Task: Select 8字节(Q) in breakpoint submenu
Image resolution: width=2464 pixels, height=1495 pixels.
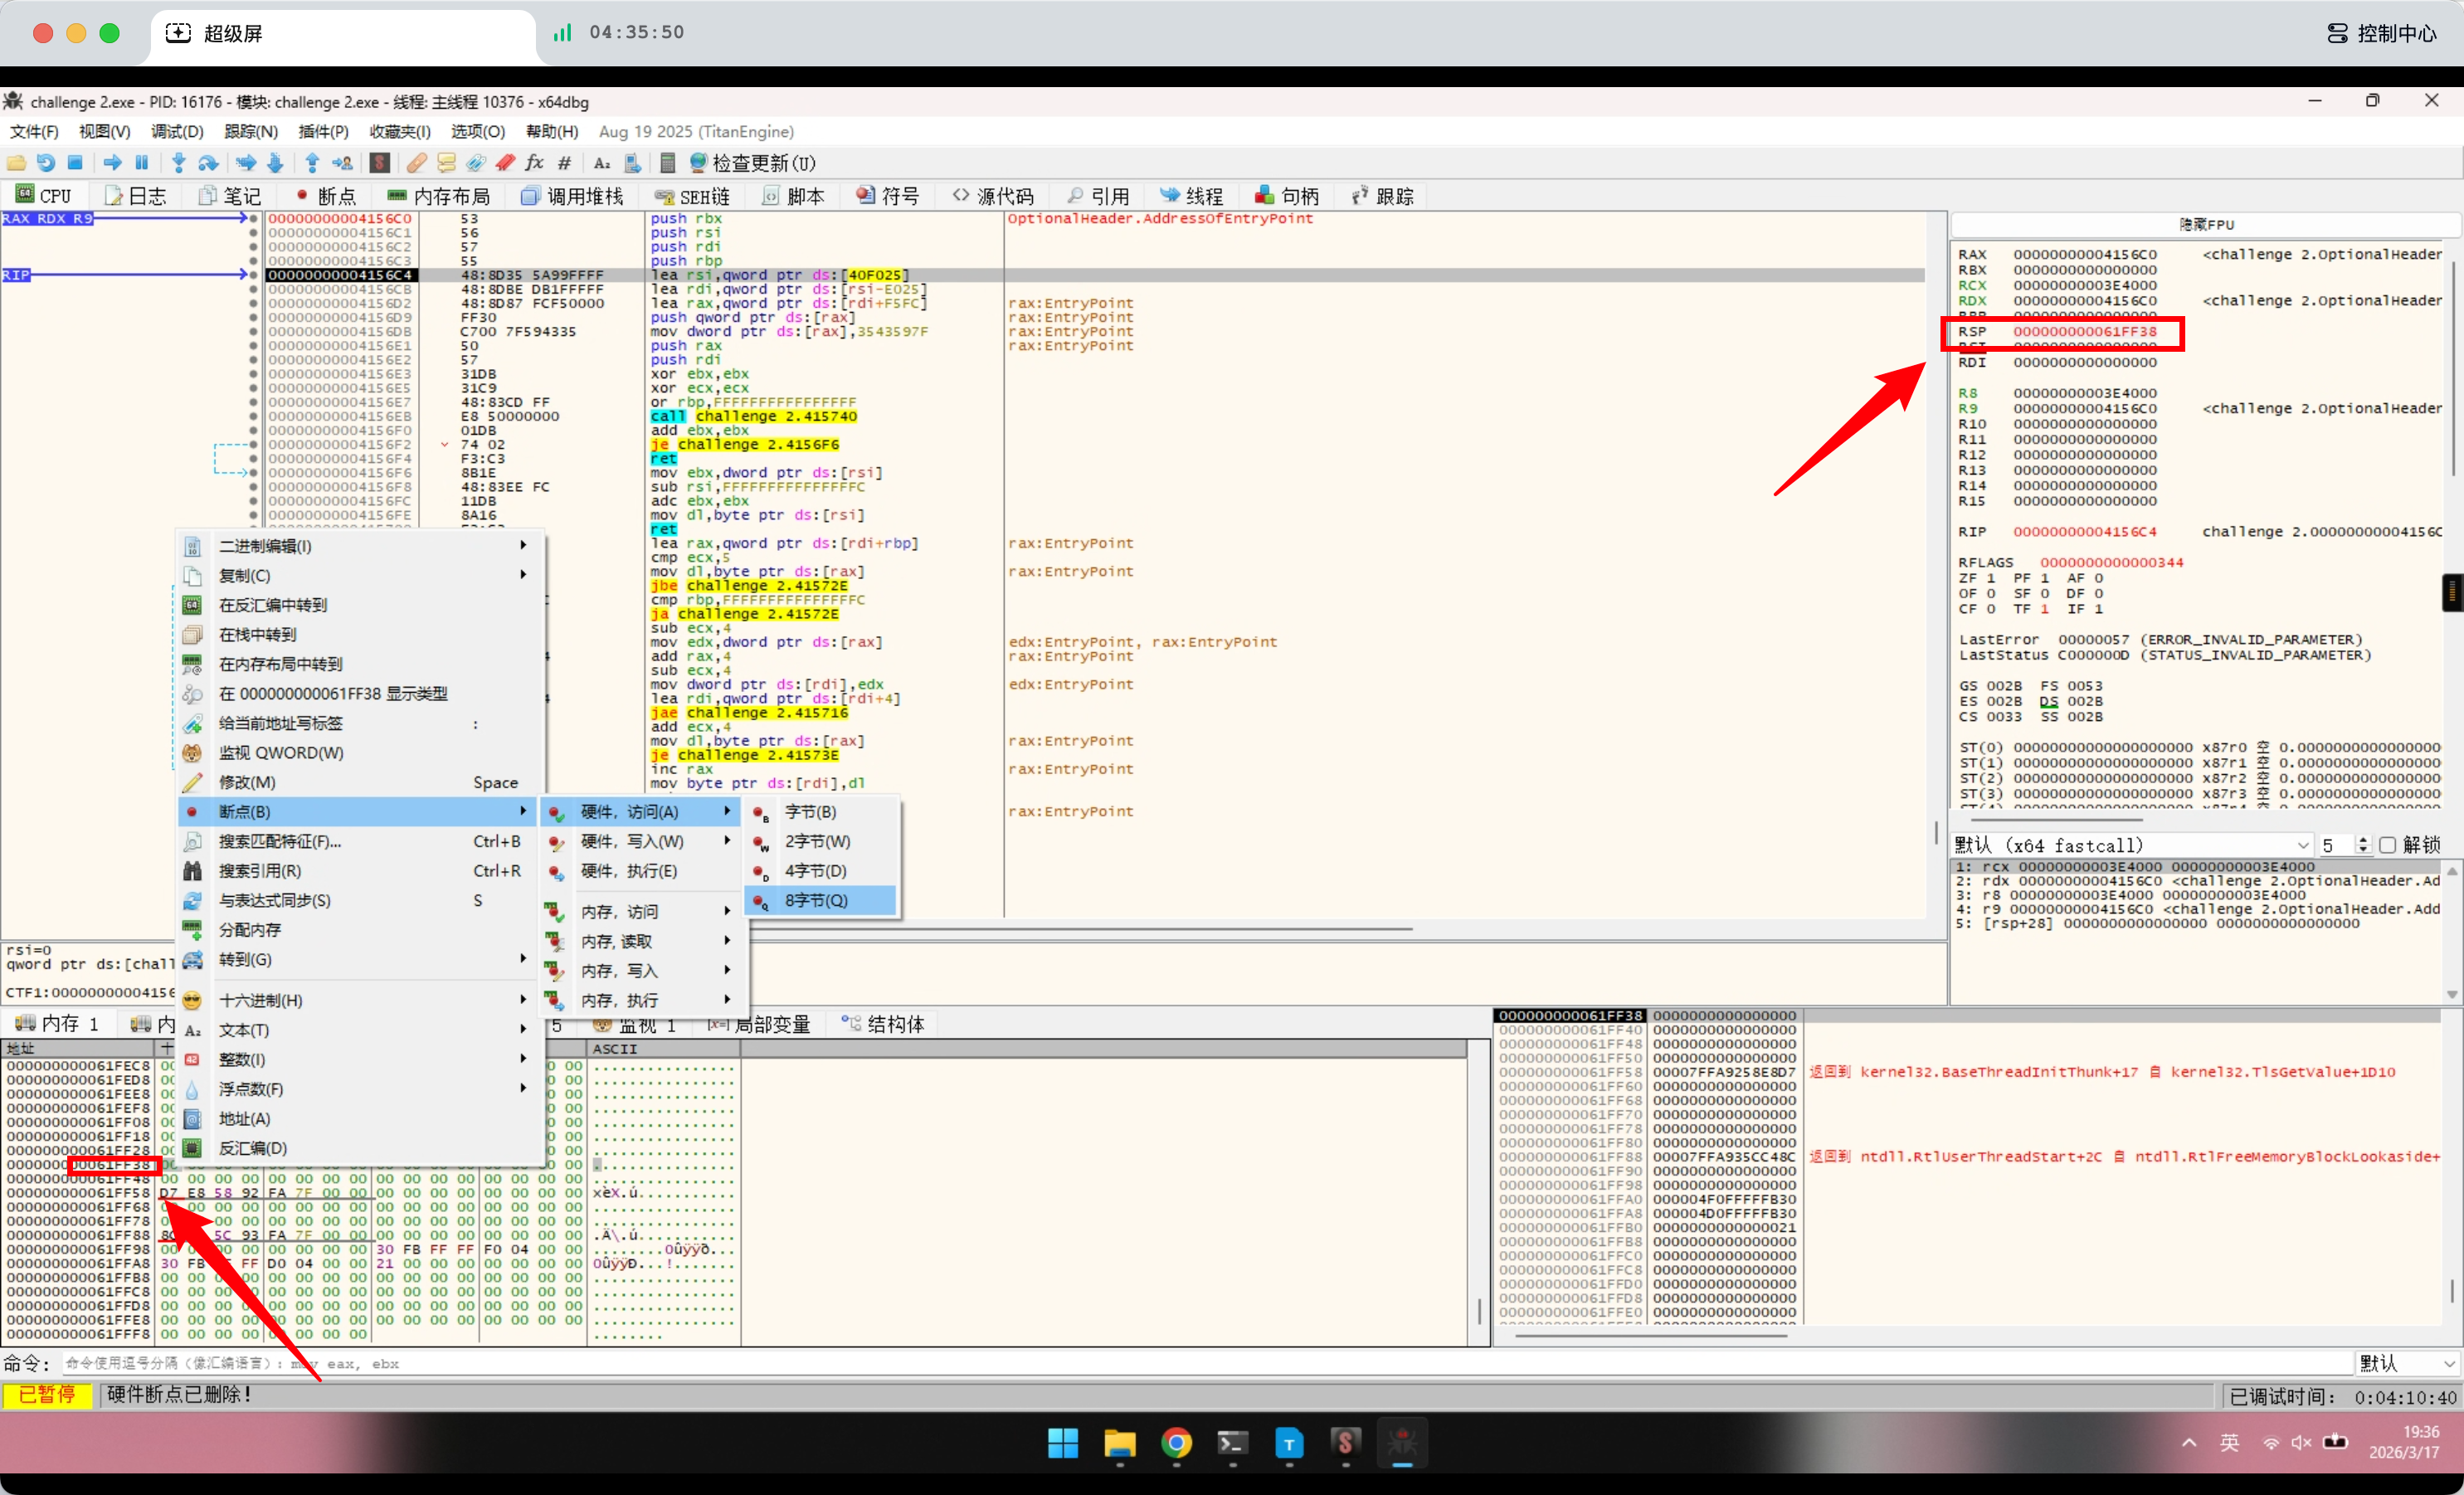Action: click(x=816, y=900)
